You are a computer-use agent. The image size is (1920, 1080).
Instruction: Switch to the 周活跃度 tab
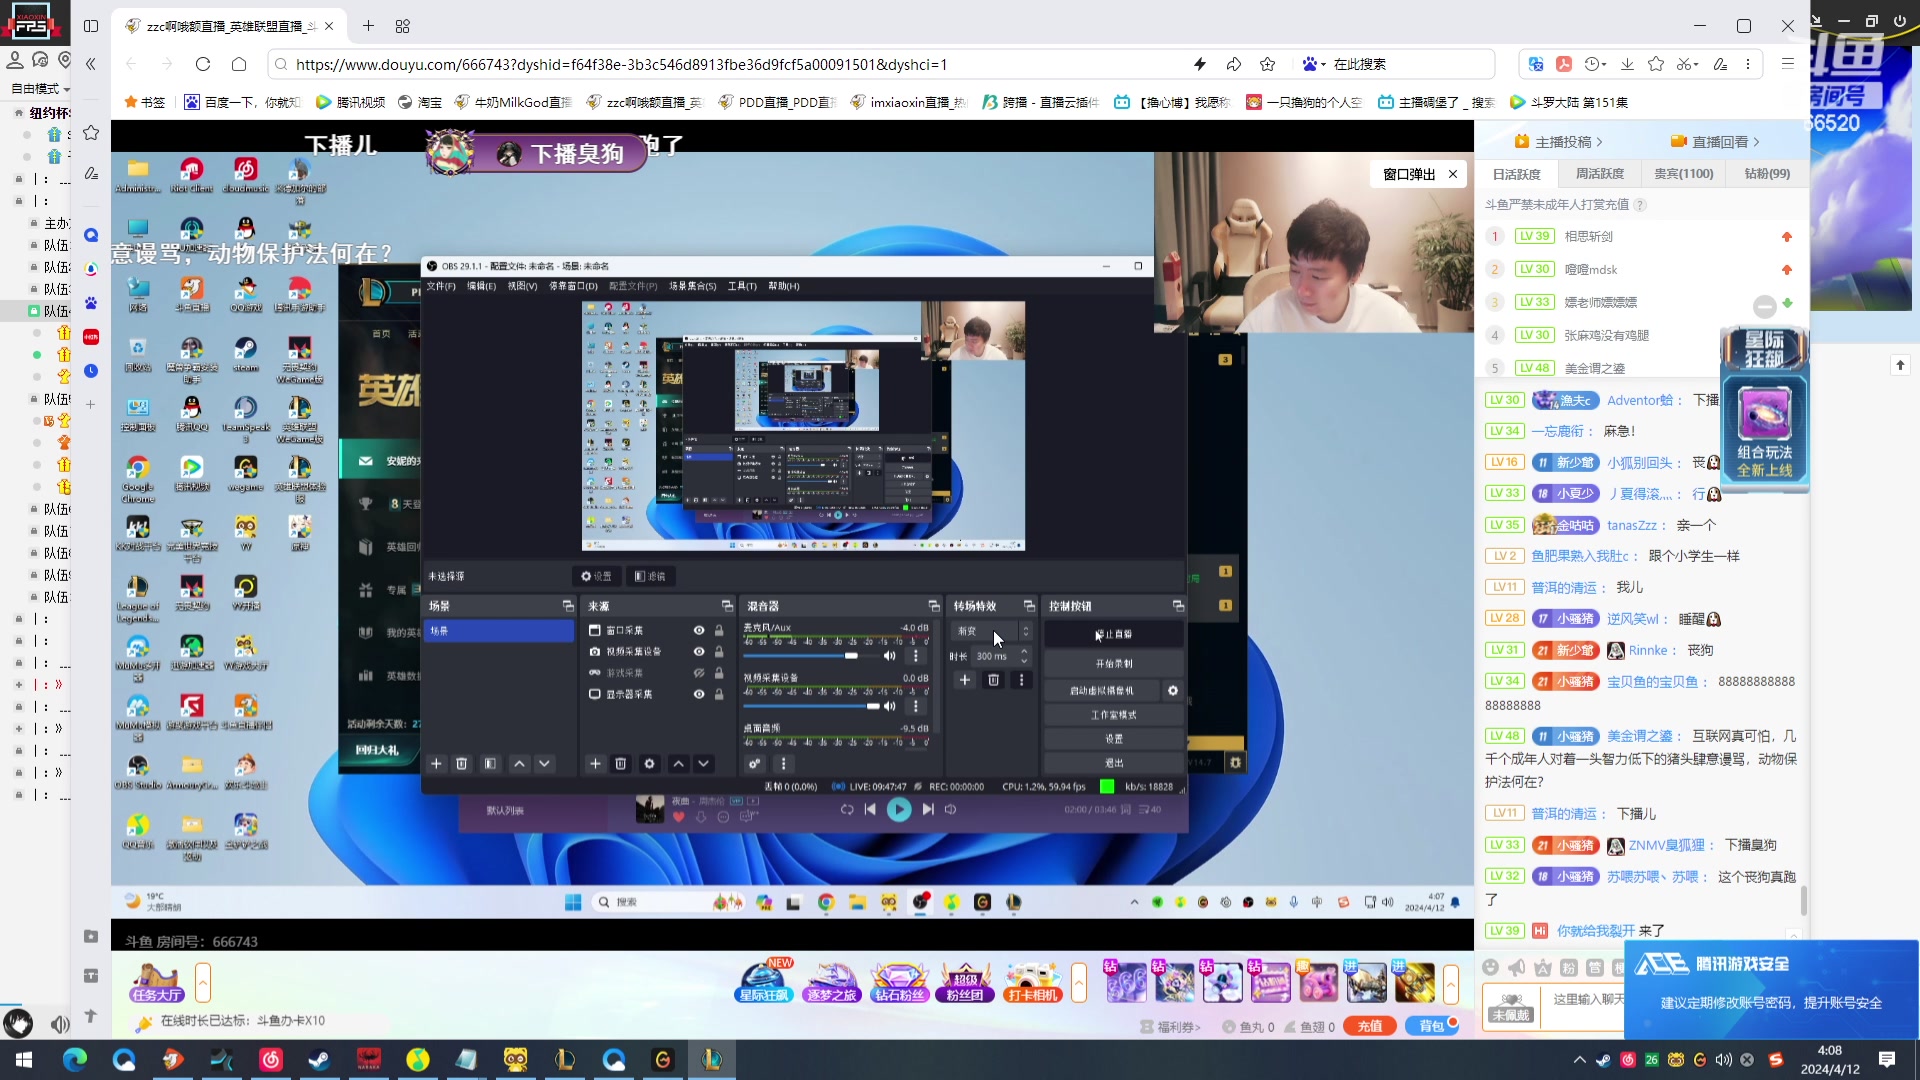[x=1600, y=174]
